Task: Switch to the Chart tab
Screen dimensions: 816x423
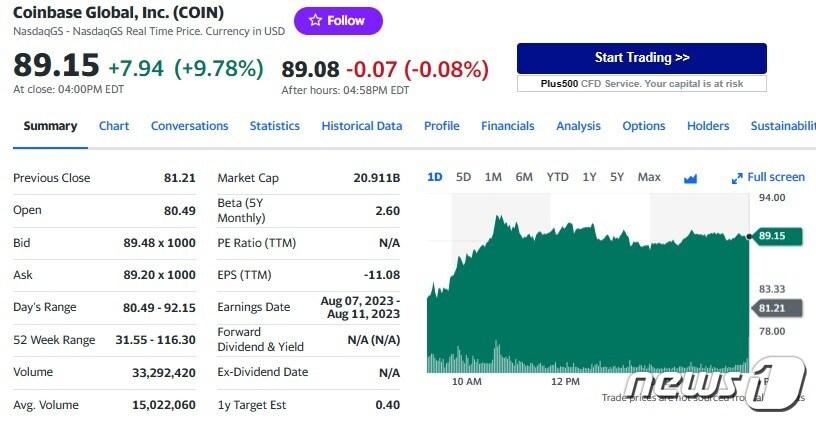Action: [114, 126]
